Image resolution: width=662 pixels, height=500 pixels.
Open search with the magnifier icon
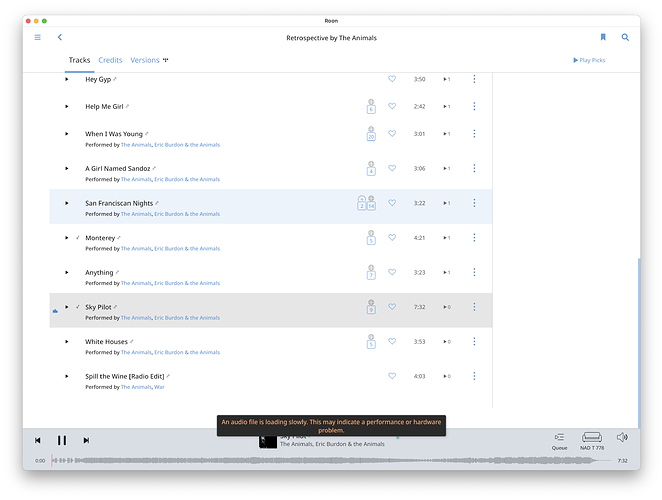tap(625, 37)
